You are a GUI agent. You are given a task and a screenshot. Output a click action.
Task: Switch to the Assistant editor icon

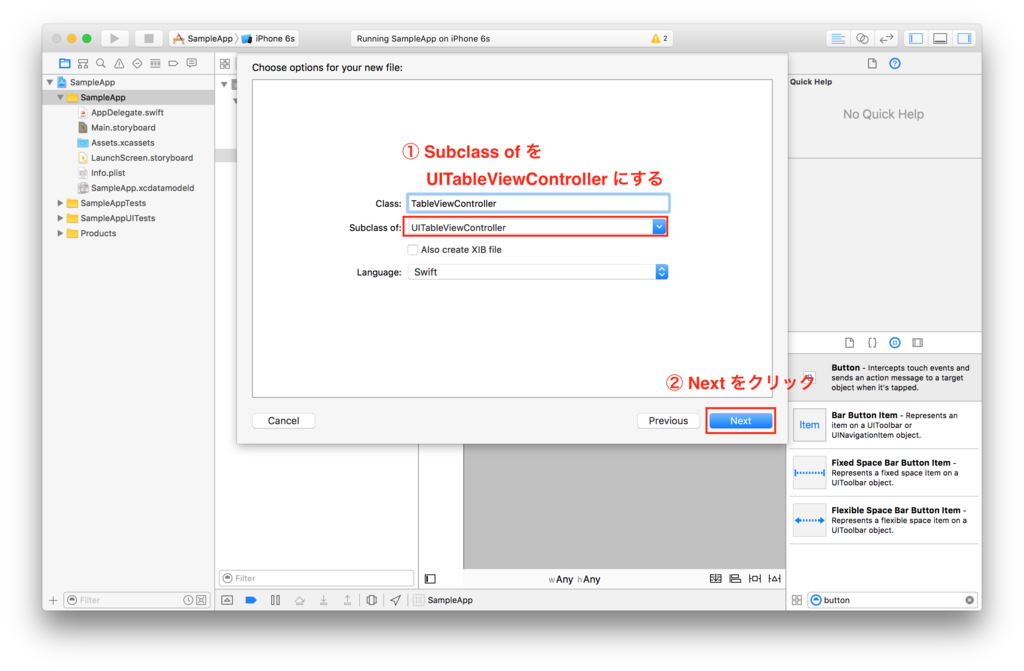(x=862, y=39)
